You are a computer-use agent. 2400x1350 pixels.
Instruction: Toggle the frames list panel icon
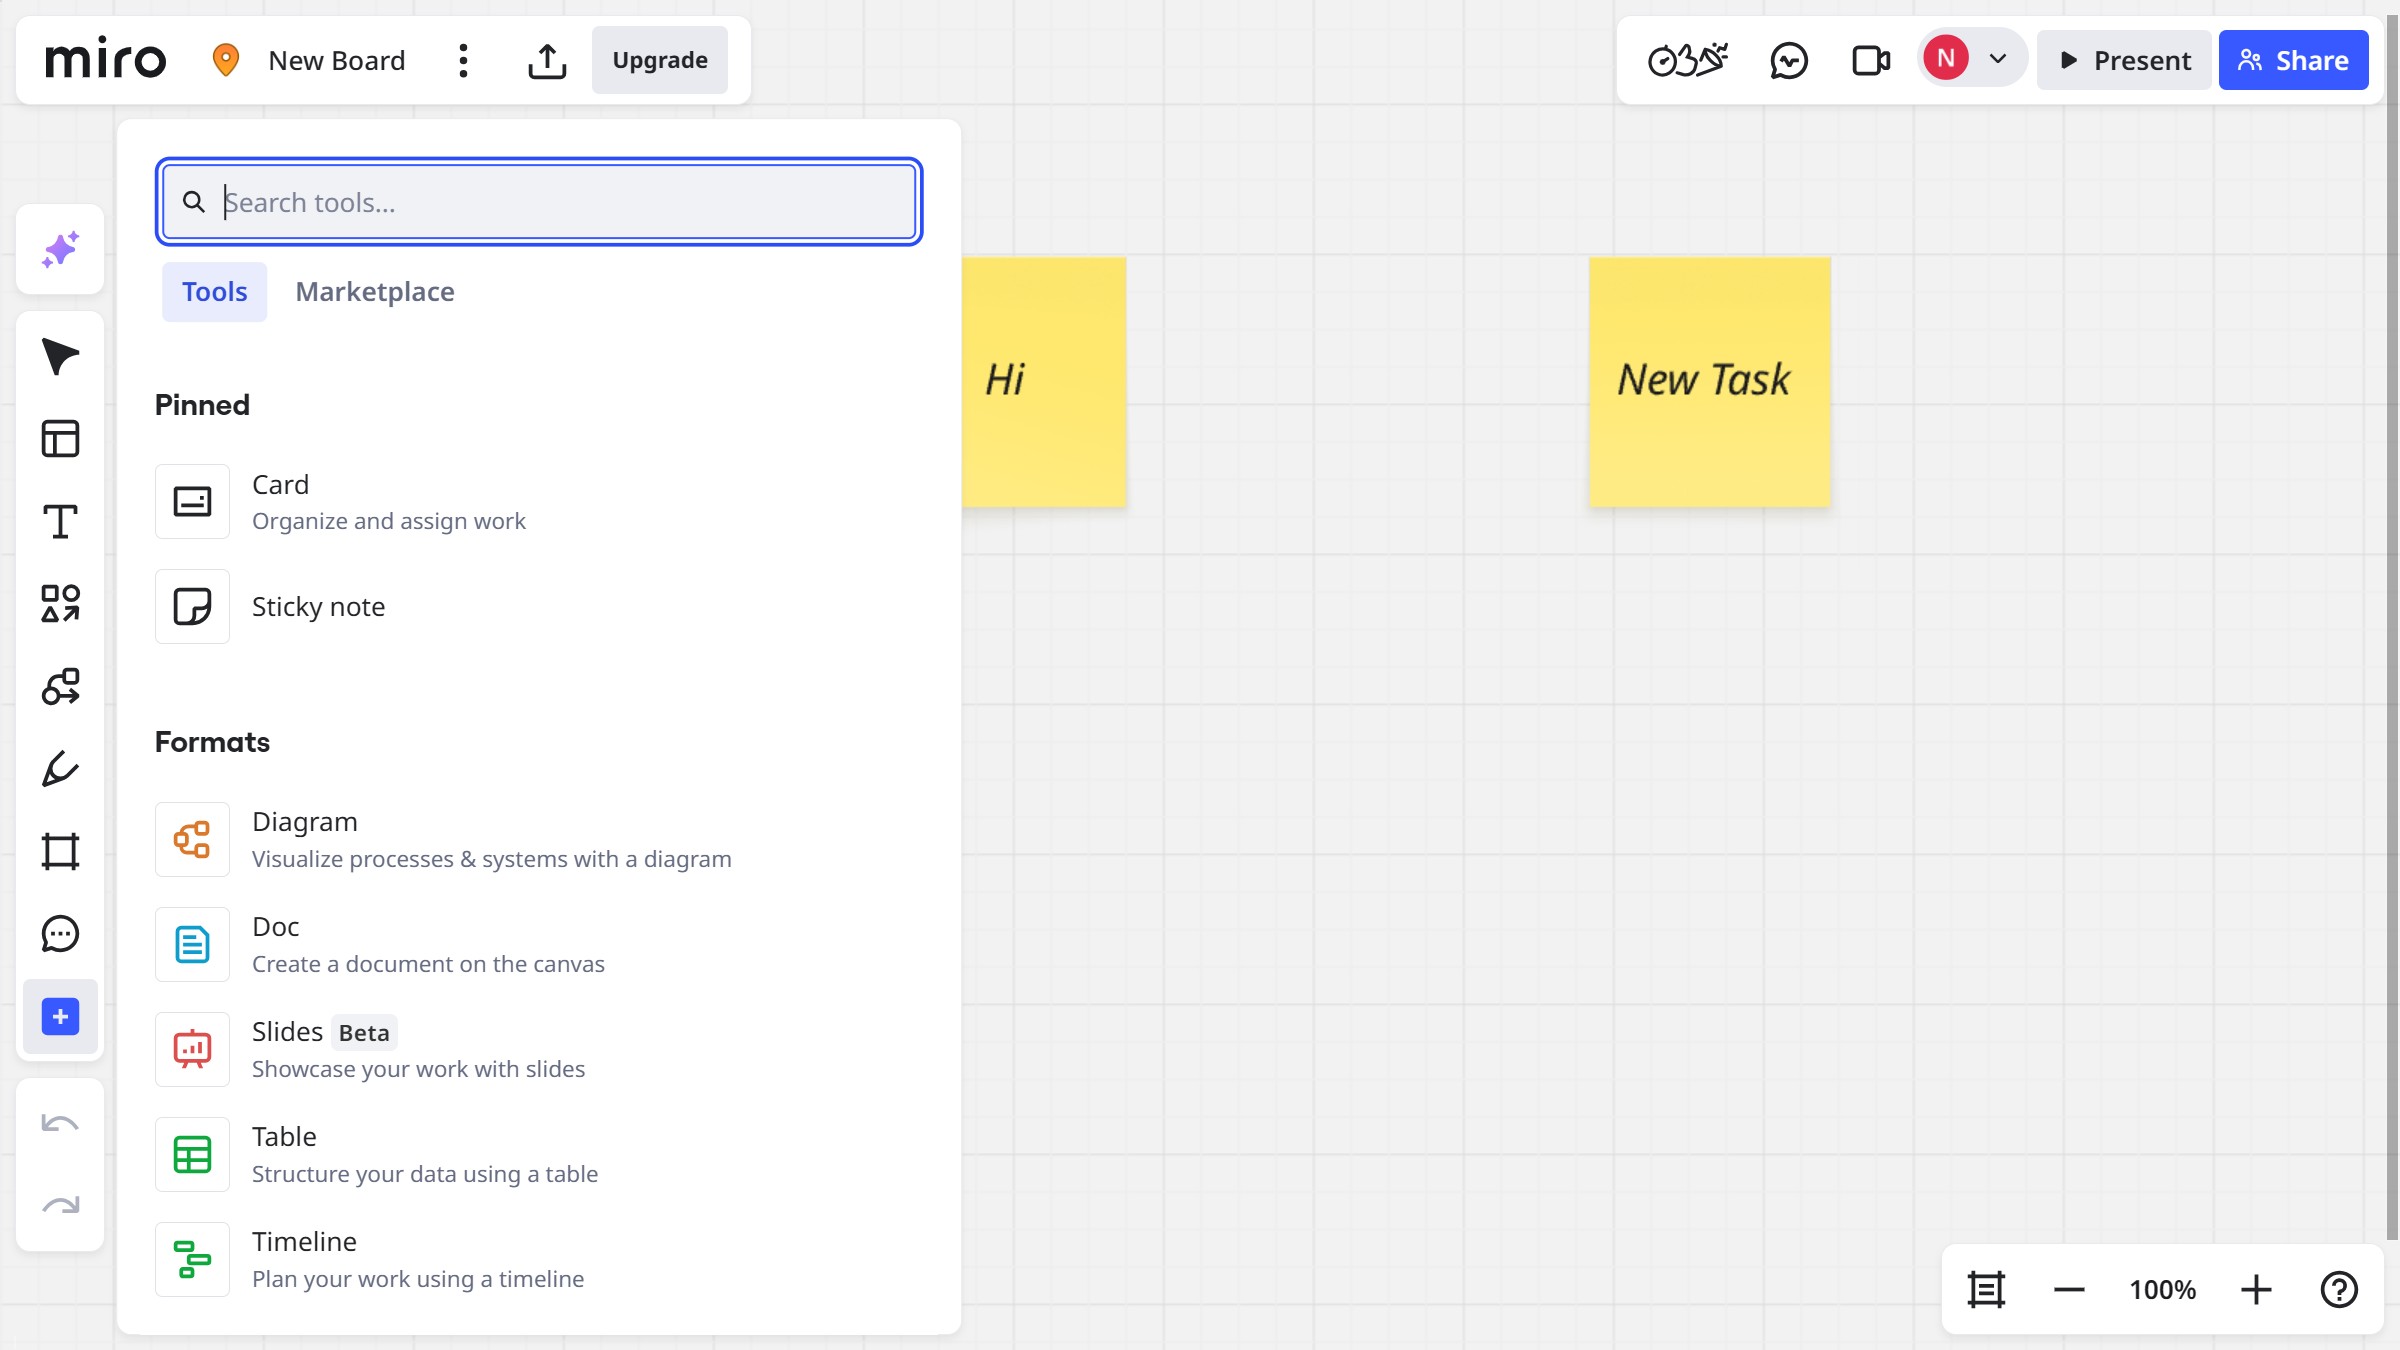[1986, 1290]
